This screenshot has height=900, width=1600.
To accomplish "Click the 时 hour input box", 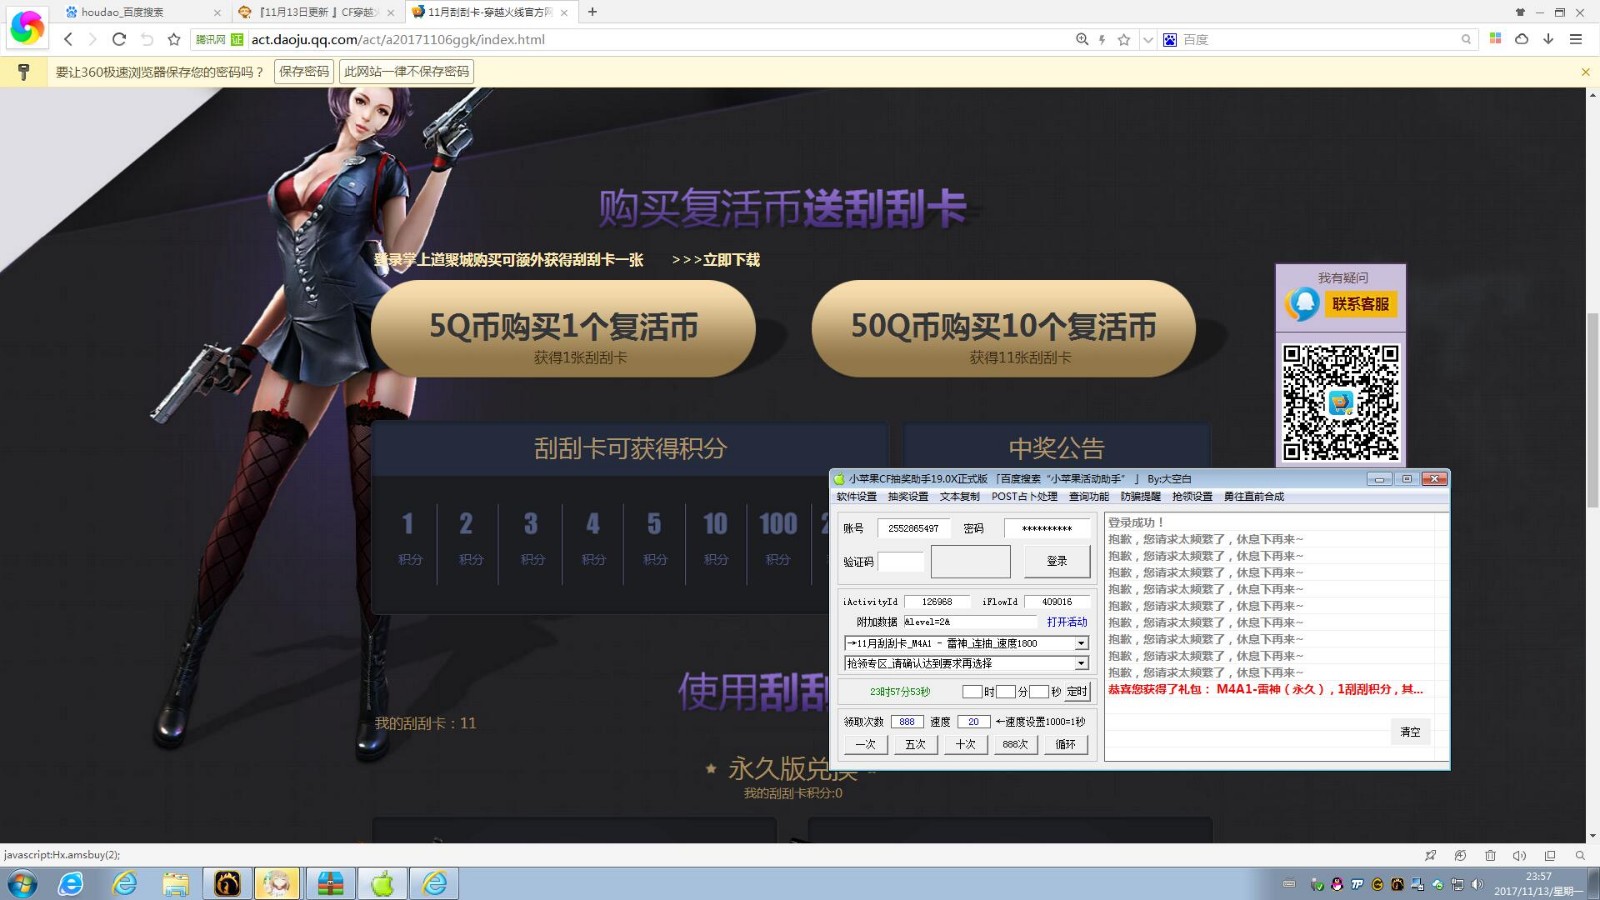I will click(x=972, y=691).
